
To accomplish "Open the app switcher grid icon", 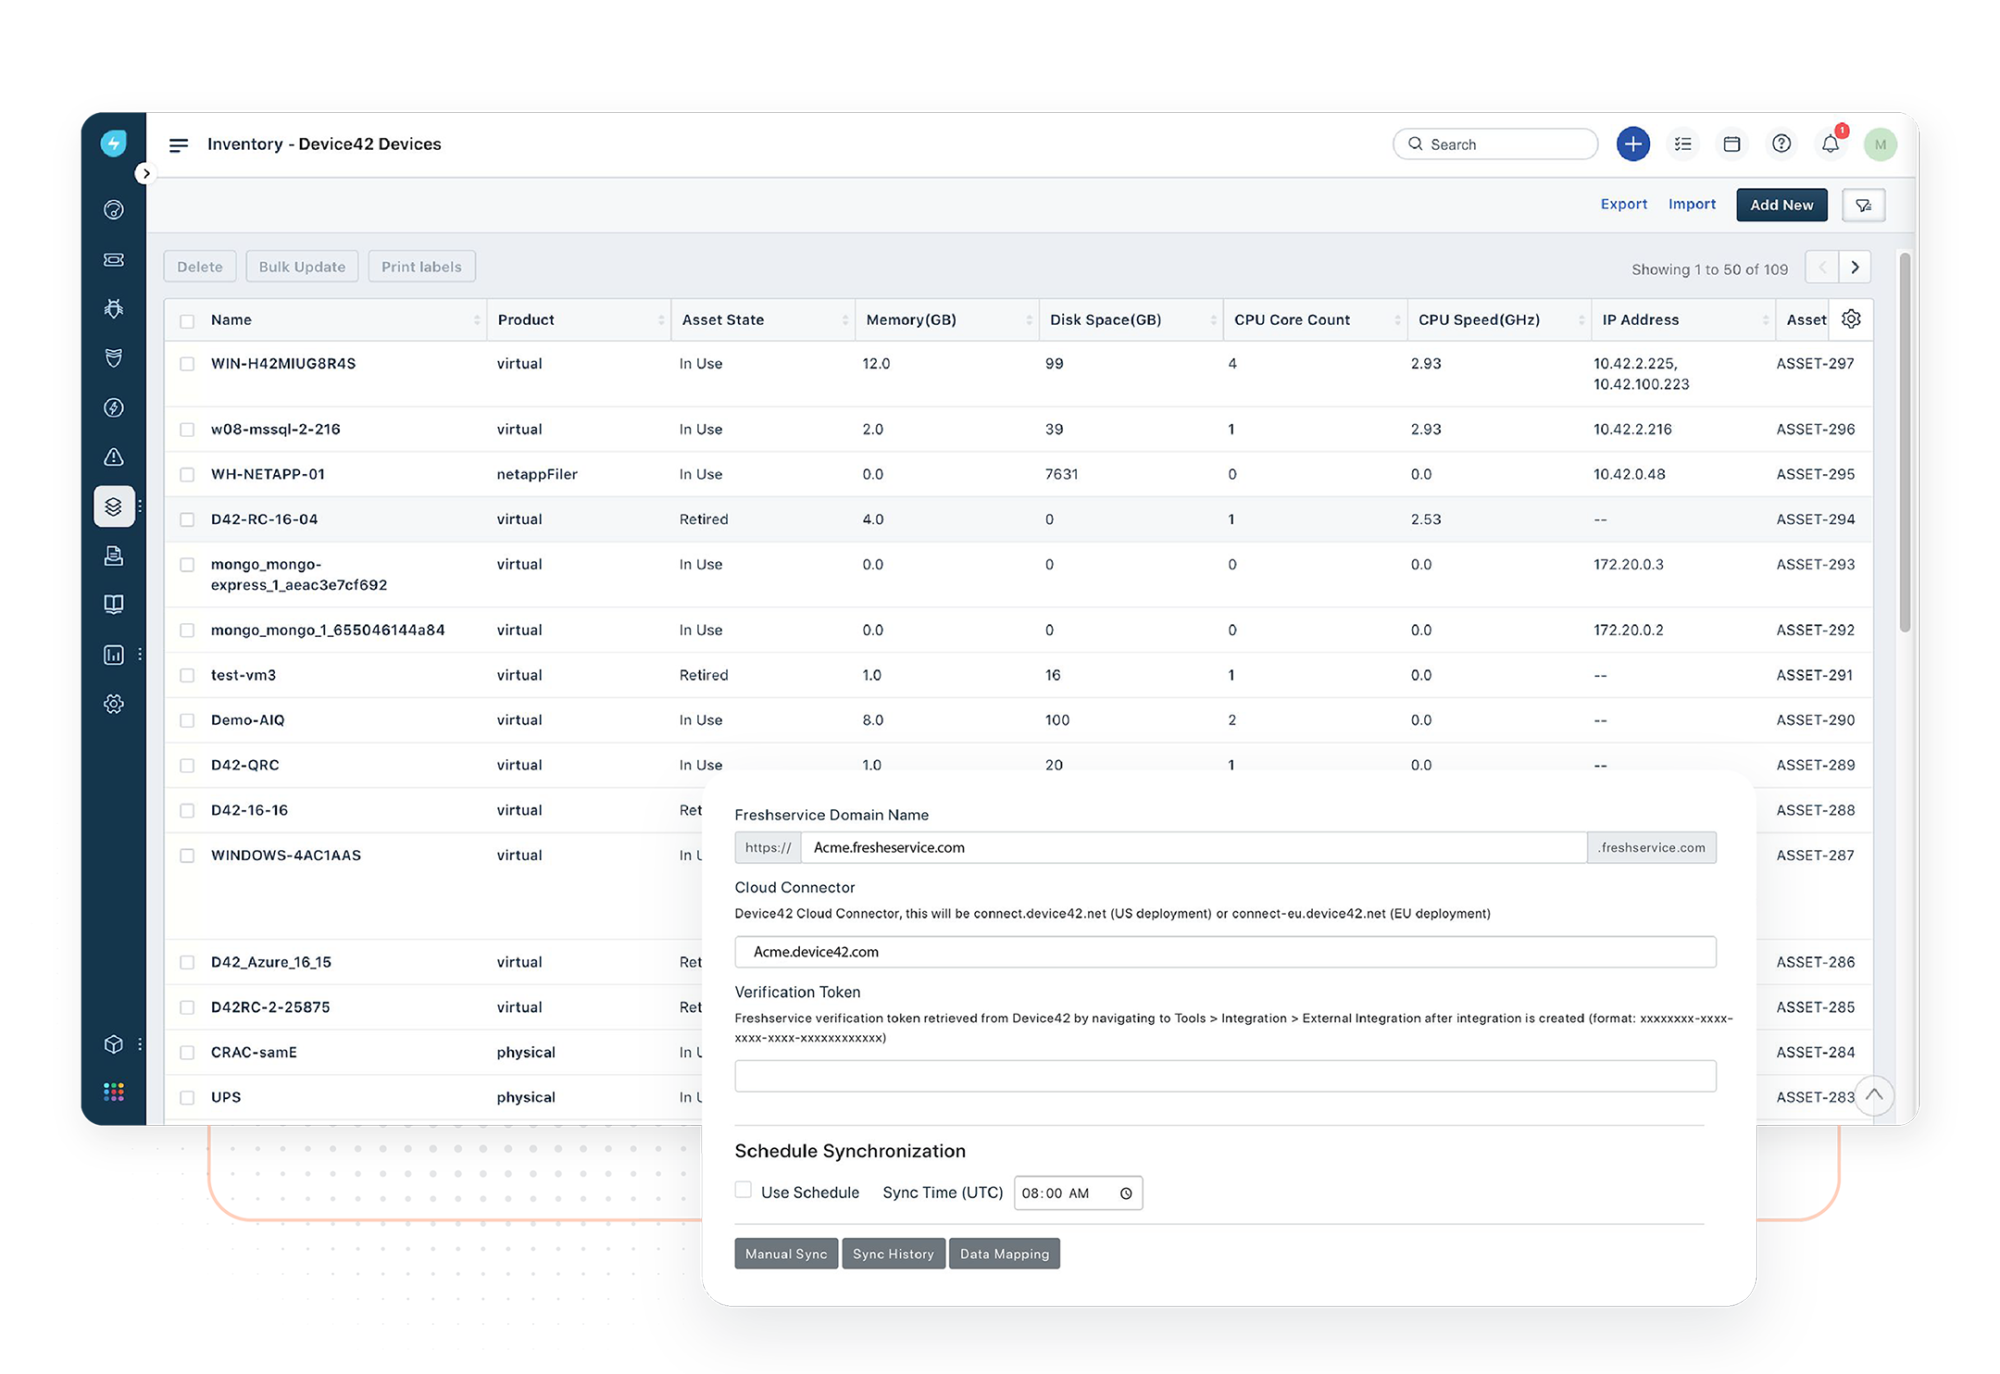I will pyautogui.click(x=114, y=1092).
